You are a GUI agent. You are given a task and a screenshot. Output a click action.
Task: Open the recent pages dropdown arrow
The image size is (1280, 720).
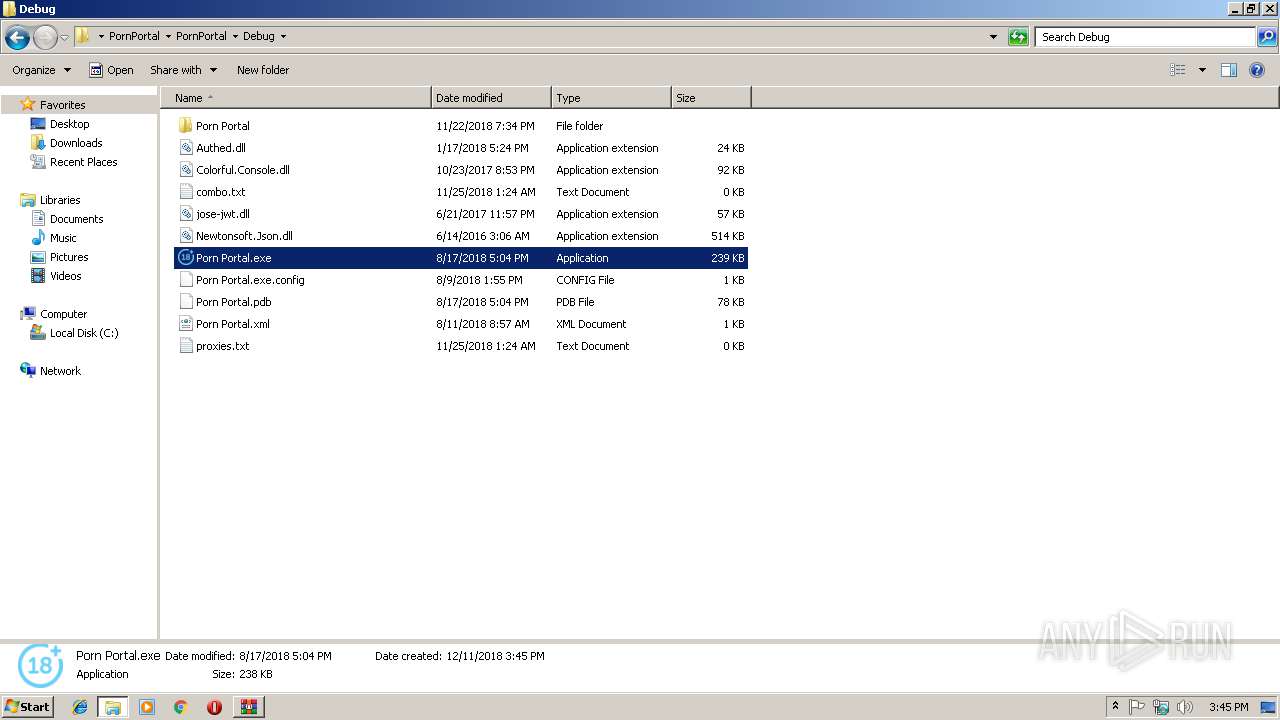[x=64, y=37]
